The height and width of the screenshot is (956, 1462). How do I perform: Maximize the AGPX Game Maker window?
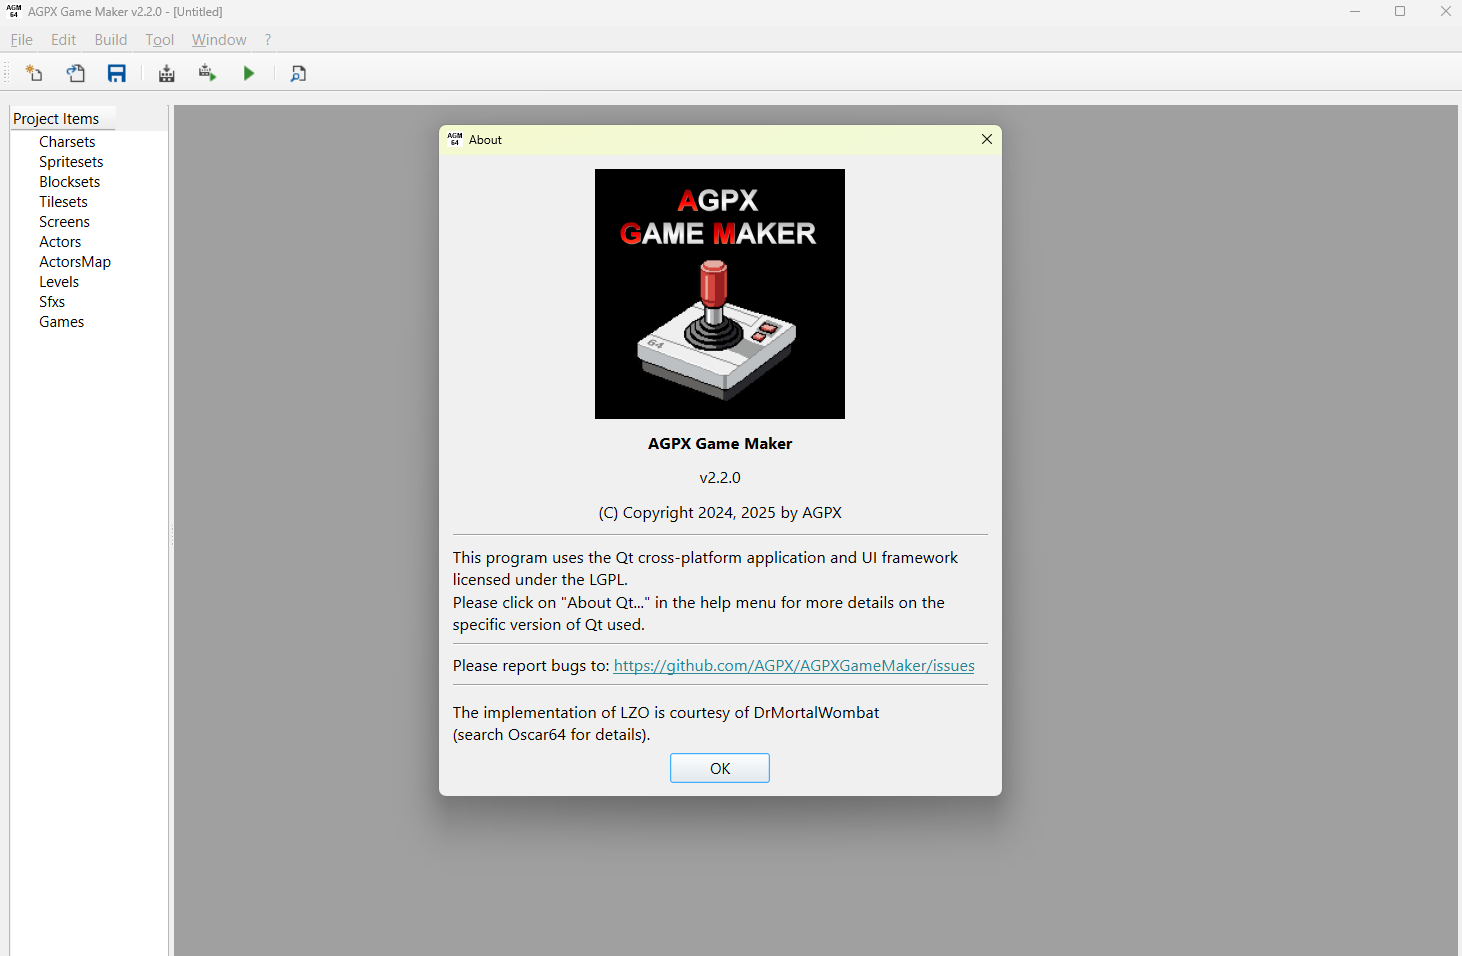[1400, 11]
